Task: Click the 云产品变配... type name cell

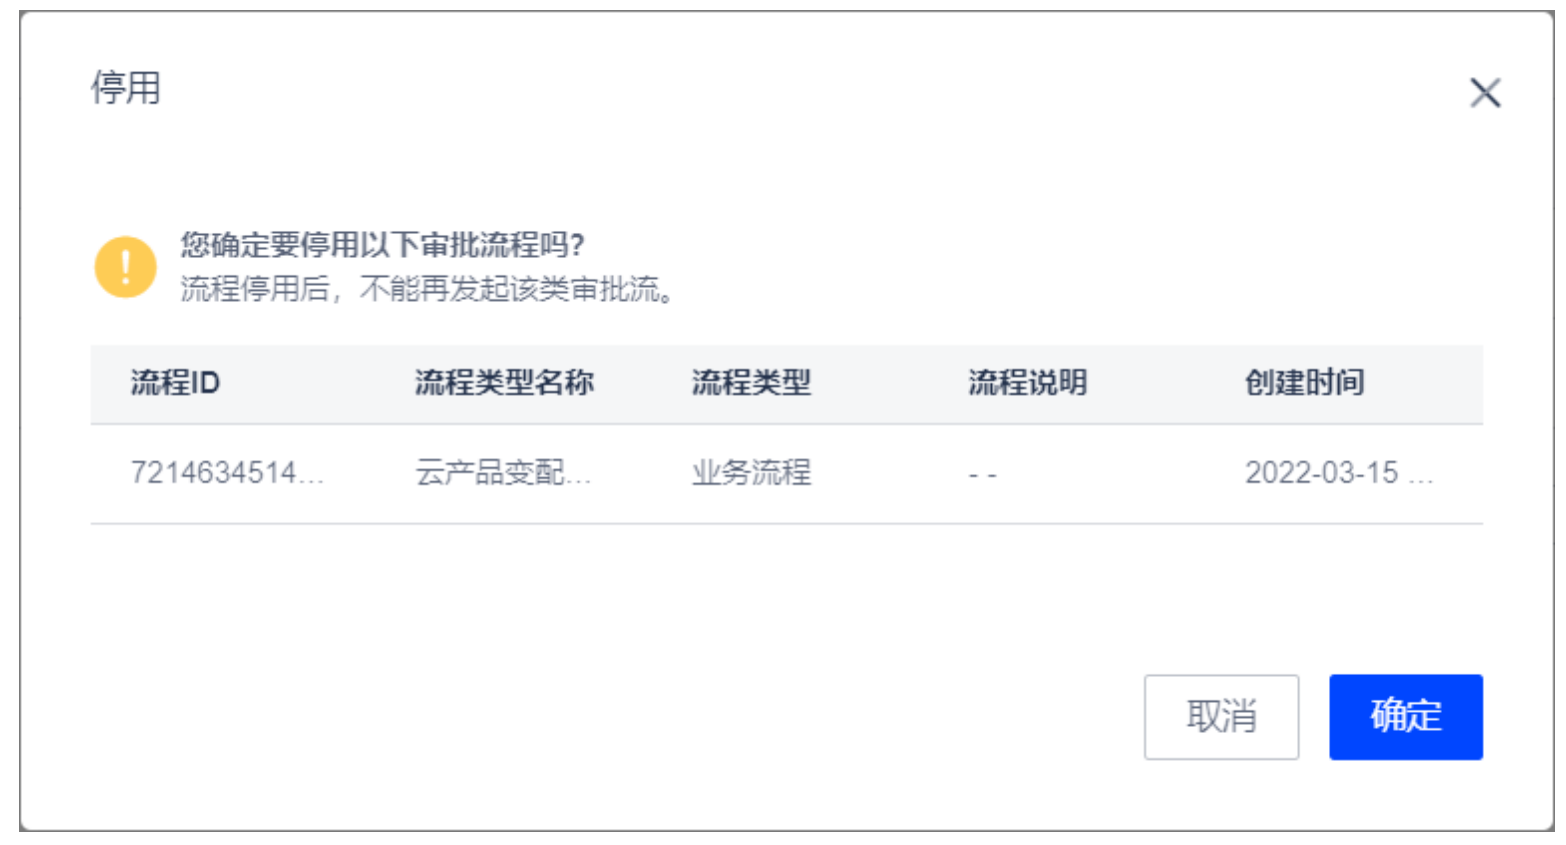Action: tap(503, 472)
